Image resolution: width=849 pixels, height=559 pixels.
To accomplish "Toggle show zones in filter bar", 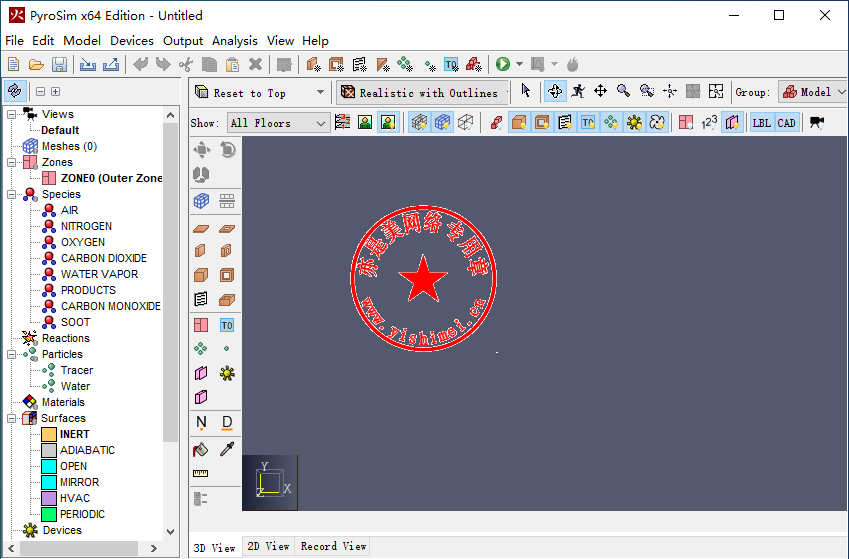I will click(x=685, y=123).
